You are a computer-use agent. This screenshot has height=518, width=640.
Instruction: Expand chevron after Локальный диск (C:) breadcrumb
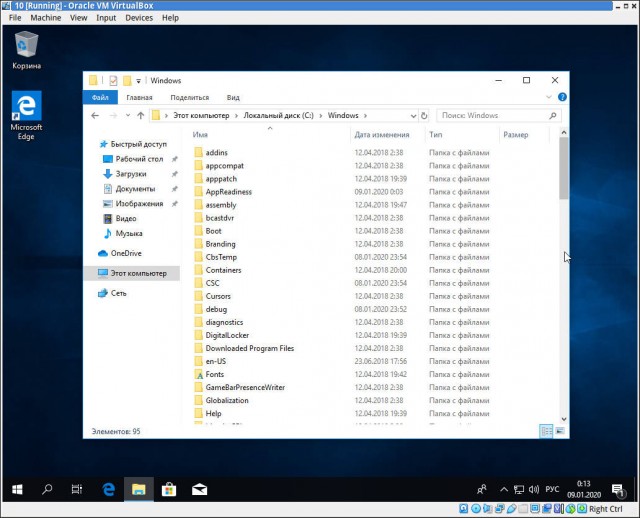320,116
